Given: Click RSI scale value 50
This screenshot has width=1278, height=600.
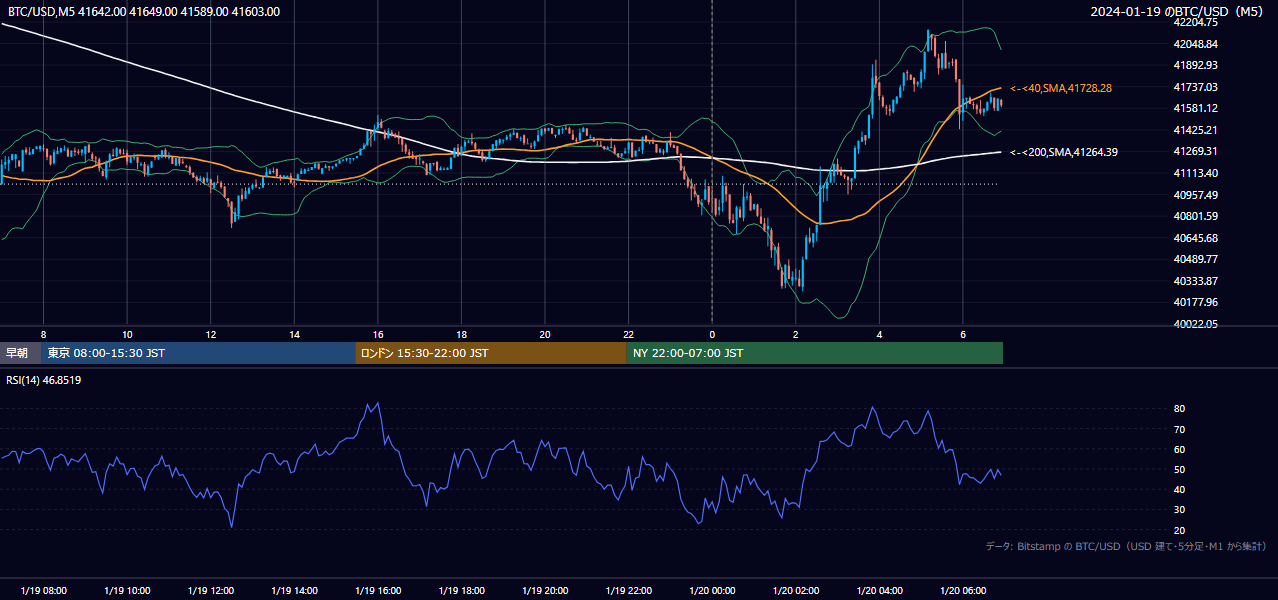Looking at the screenshot, I should pyautogui.click(x=1180, y=469).
